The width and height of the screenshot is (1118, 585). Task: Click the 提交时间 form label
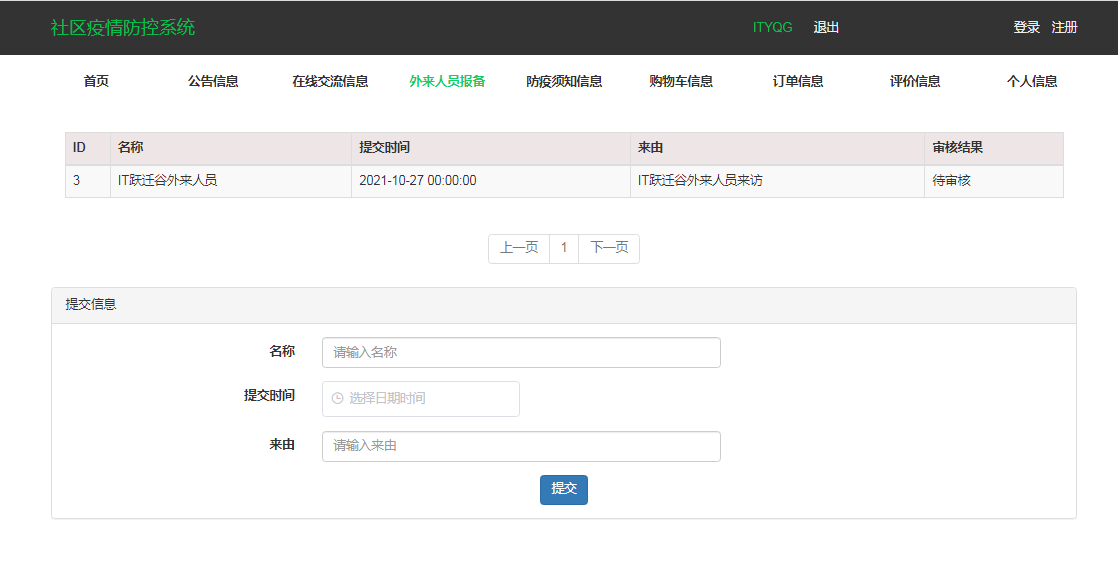pyautogui.click(x=269, y=395)
